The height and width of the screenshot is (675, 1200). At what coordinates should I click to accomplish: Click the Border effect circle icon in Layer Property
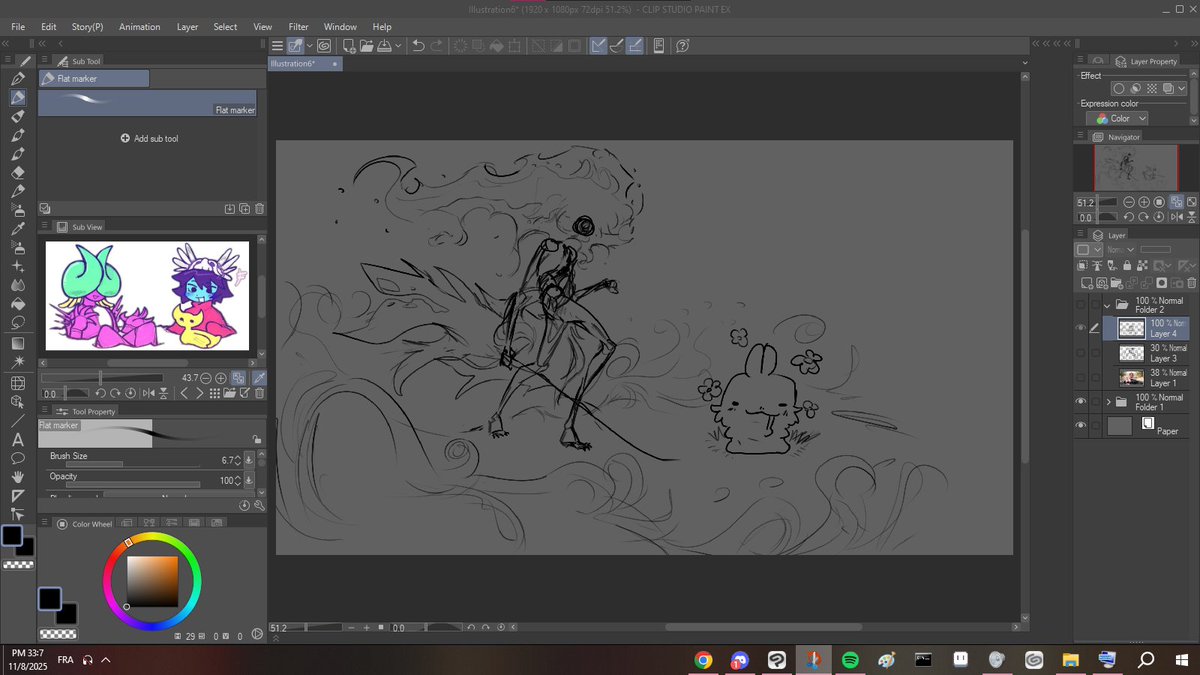point(1119,89)
